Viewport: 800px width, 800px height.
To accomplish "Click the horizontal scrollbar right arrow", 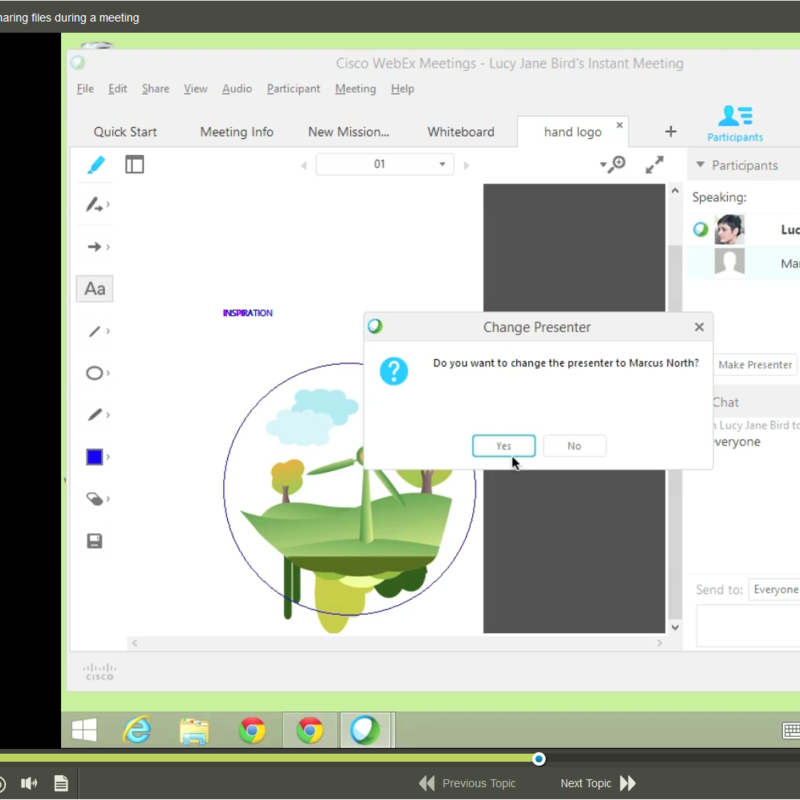I will point(659,643).
